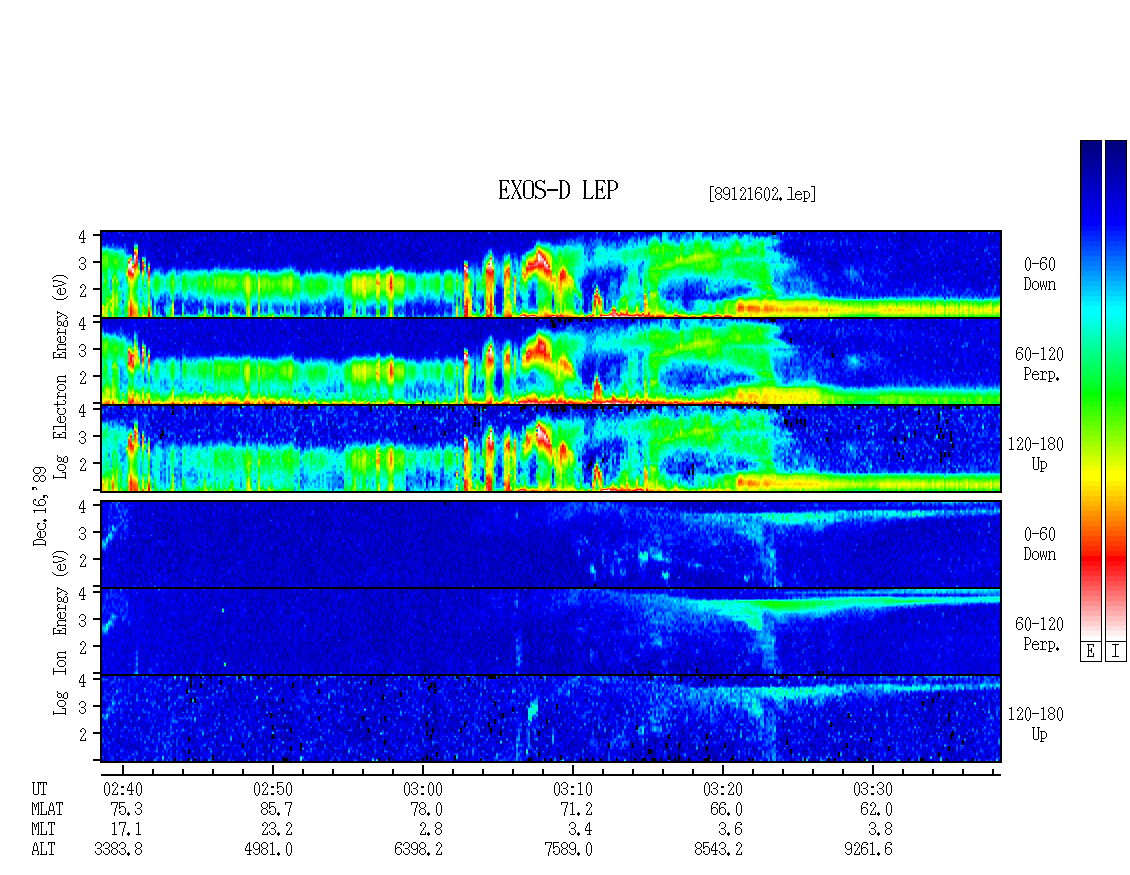The image size is (1130, 875).
Task: Click the MLT value 17.1
Action: click(x=126, y=830)
